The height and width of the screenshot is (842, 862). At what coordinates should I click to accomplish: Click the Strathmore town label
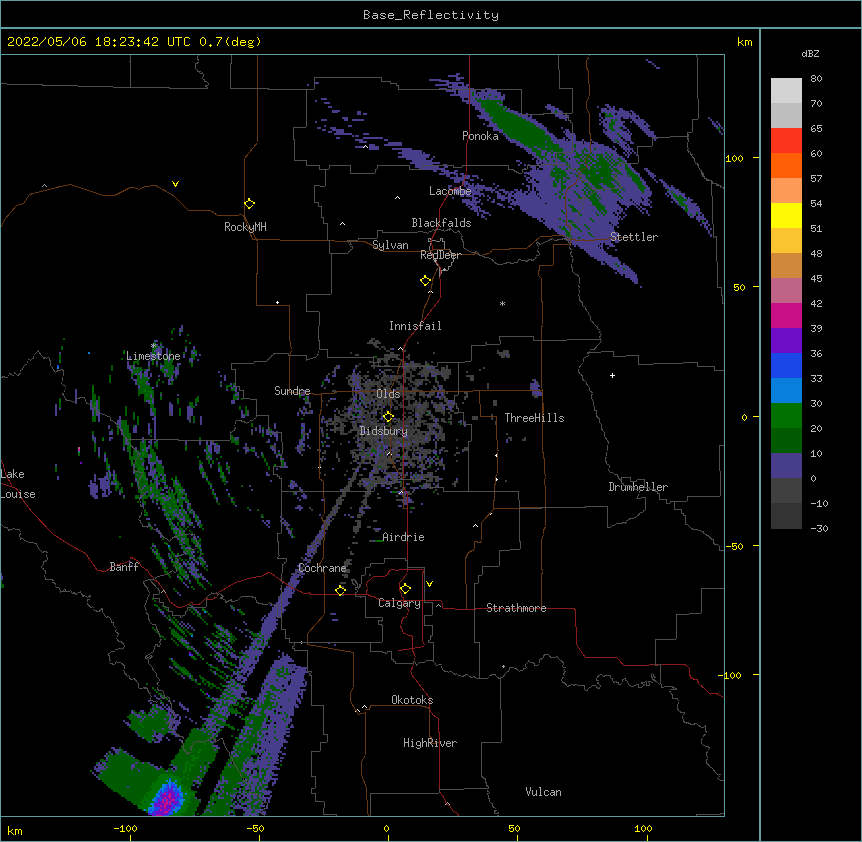pyautogui.click(x=516, y=608)
